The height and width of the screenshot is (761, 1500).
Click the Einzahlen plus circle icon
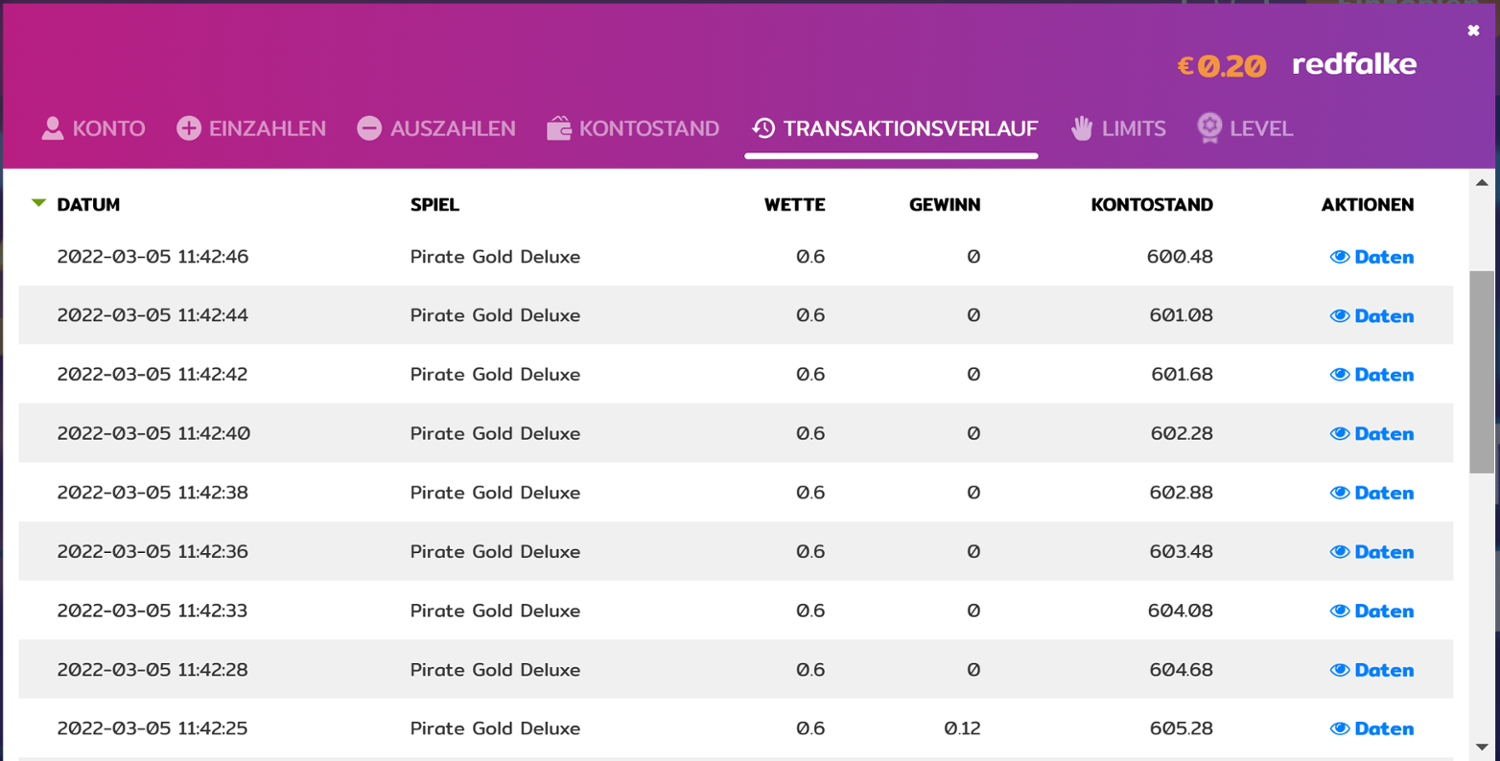[x=189, y=129]
